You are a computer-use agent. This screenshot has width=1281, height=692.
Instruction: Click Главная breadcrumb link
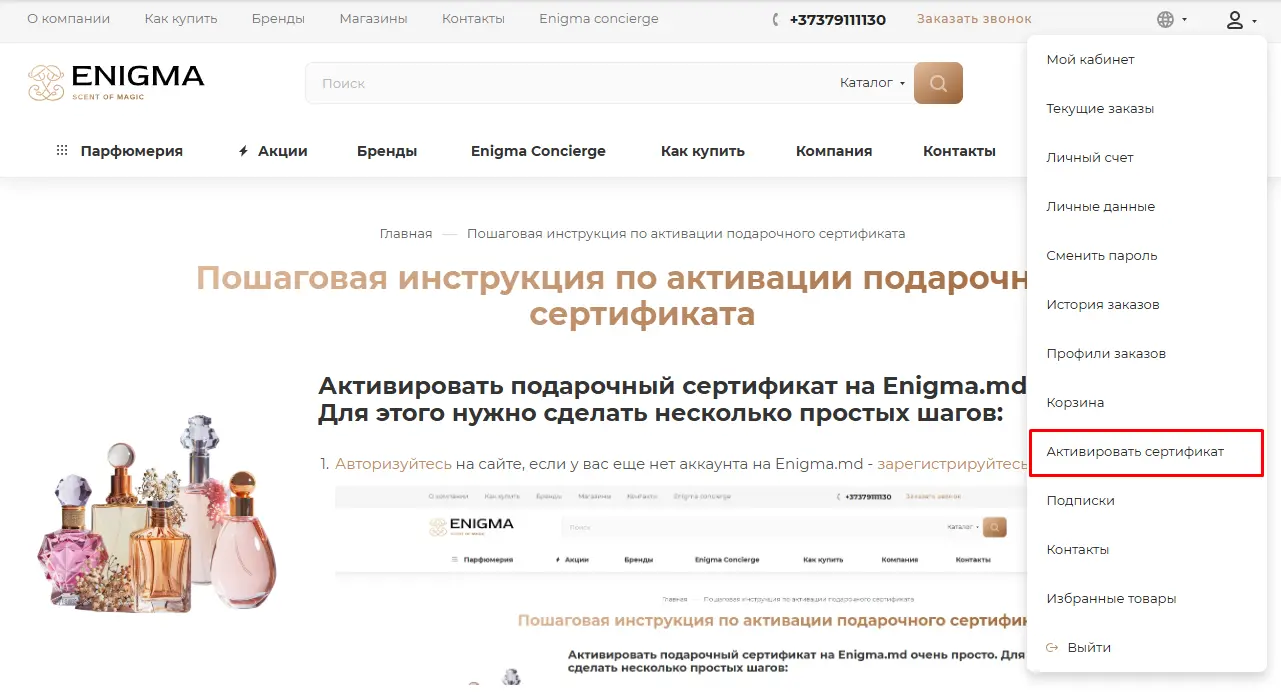click(x=406, y=233)
